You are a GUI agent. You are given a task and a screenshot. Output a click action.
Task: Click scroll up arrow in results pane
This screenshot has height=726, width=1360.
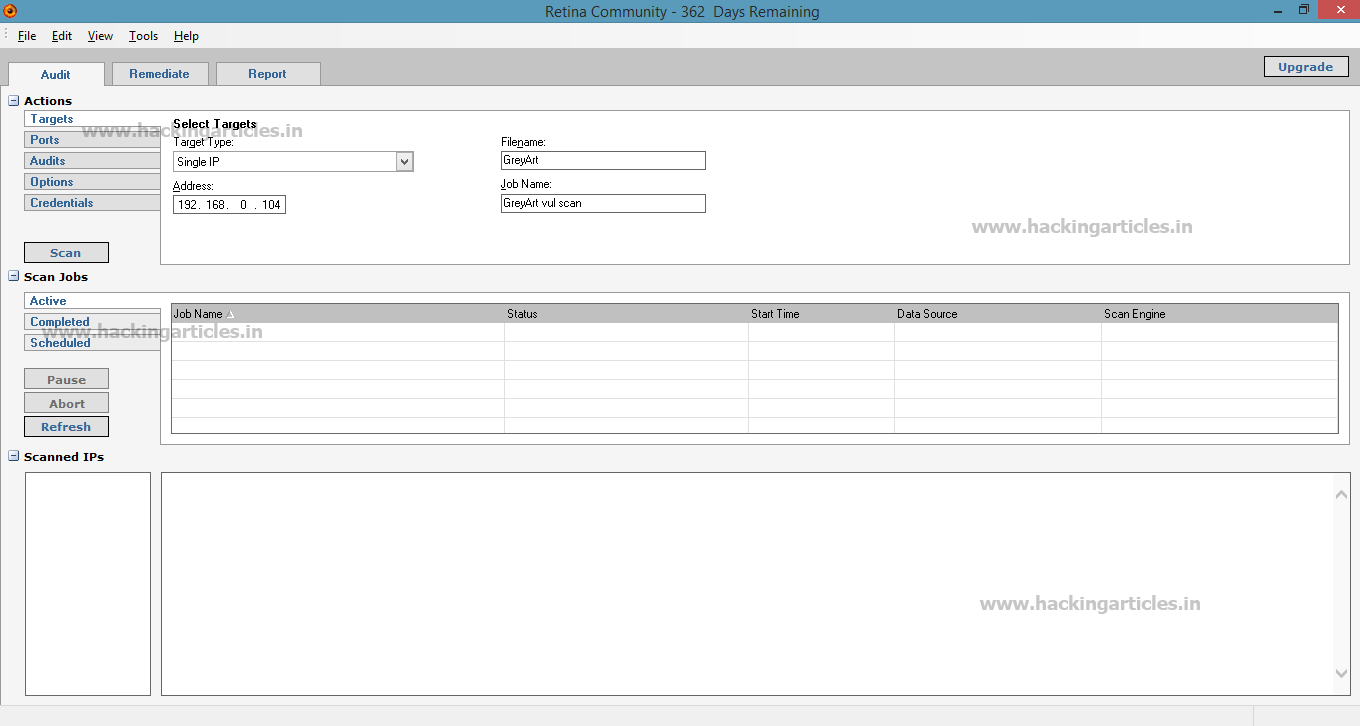(x=1342, y=494)
